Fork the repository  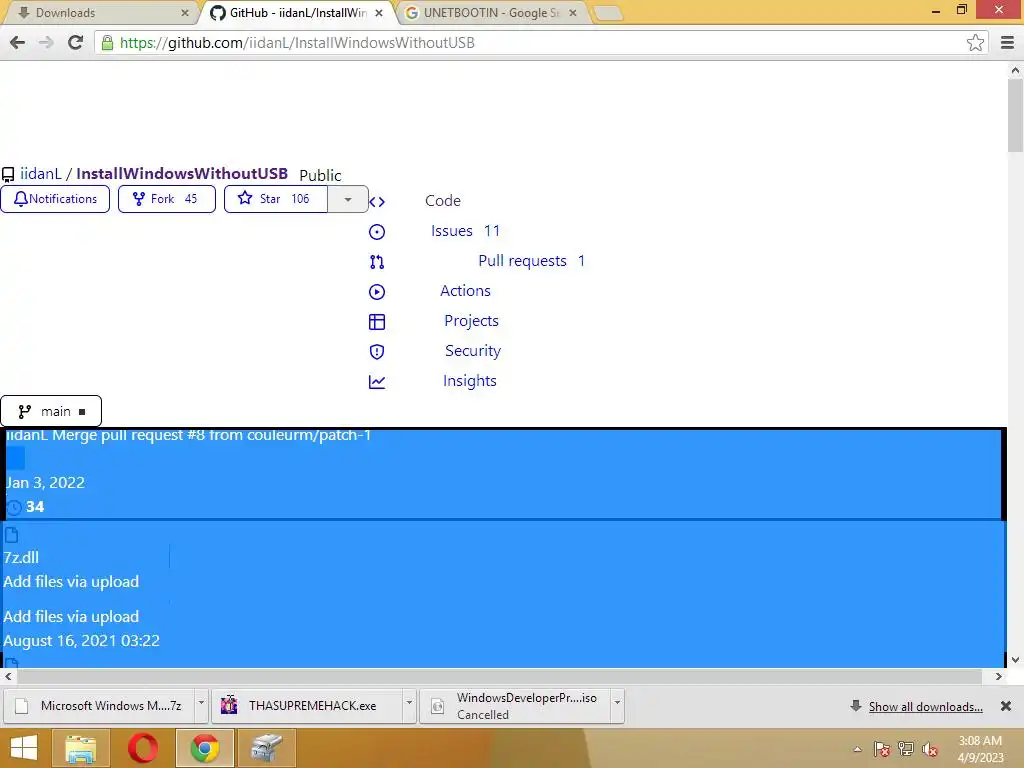167,199
